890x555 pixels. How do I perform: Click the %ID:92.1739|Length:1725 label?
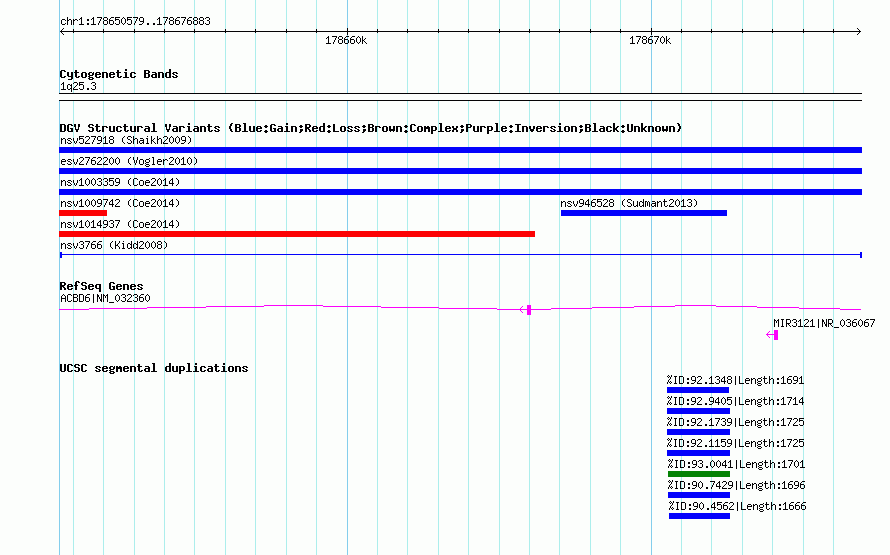(x=735, y=422)
